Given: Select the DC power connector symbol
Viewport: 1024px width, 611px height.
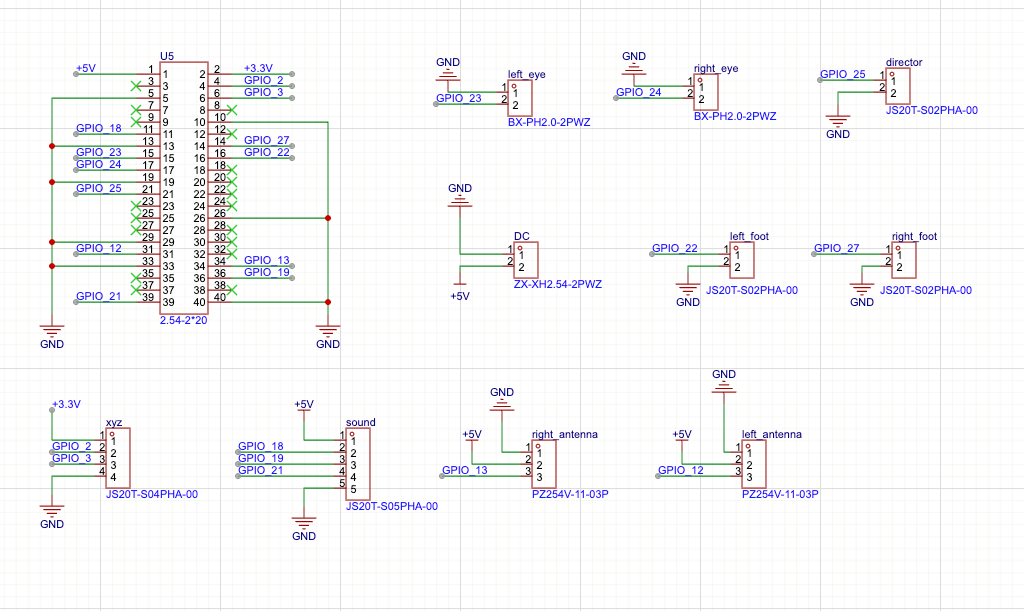Looking at the screenshot, I should [x=527, y=260].
